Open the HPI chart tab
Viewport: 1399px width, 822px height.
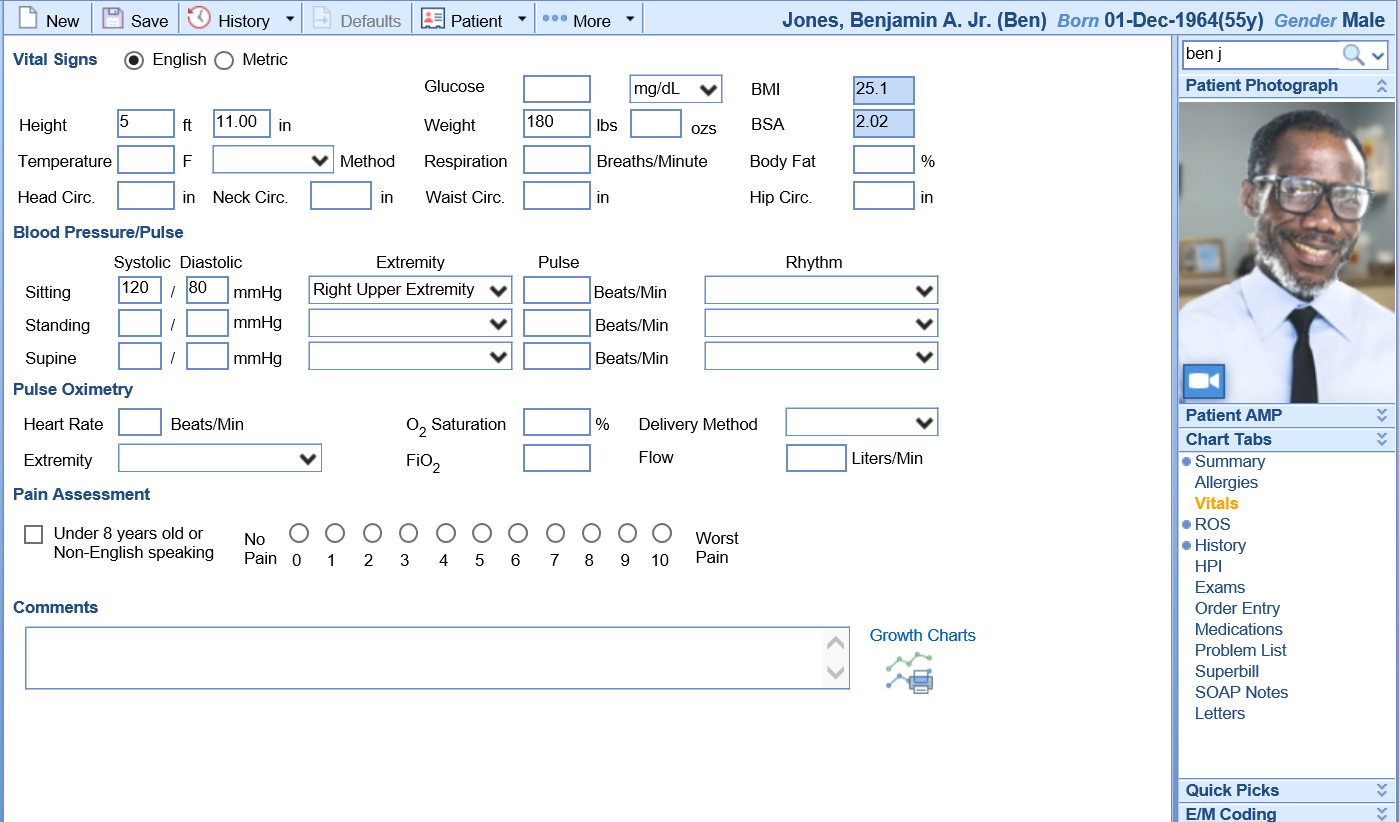tap(1208, 566)
